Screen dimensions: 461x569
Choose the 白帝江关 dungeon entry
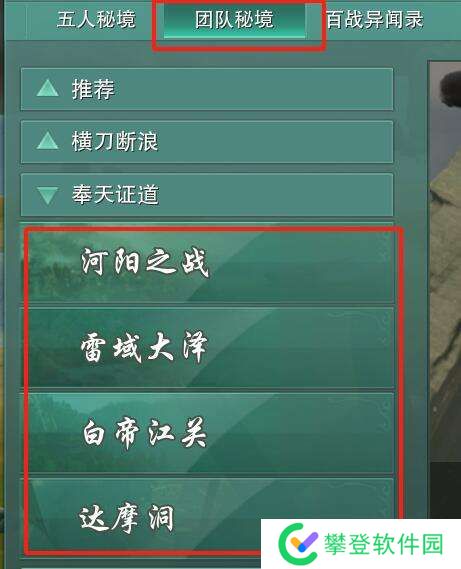pos(211,433)
